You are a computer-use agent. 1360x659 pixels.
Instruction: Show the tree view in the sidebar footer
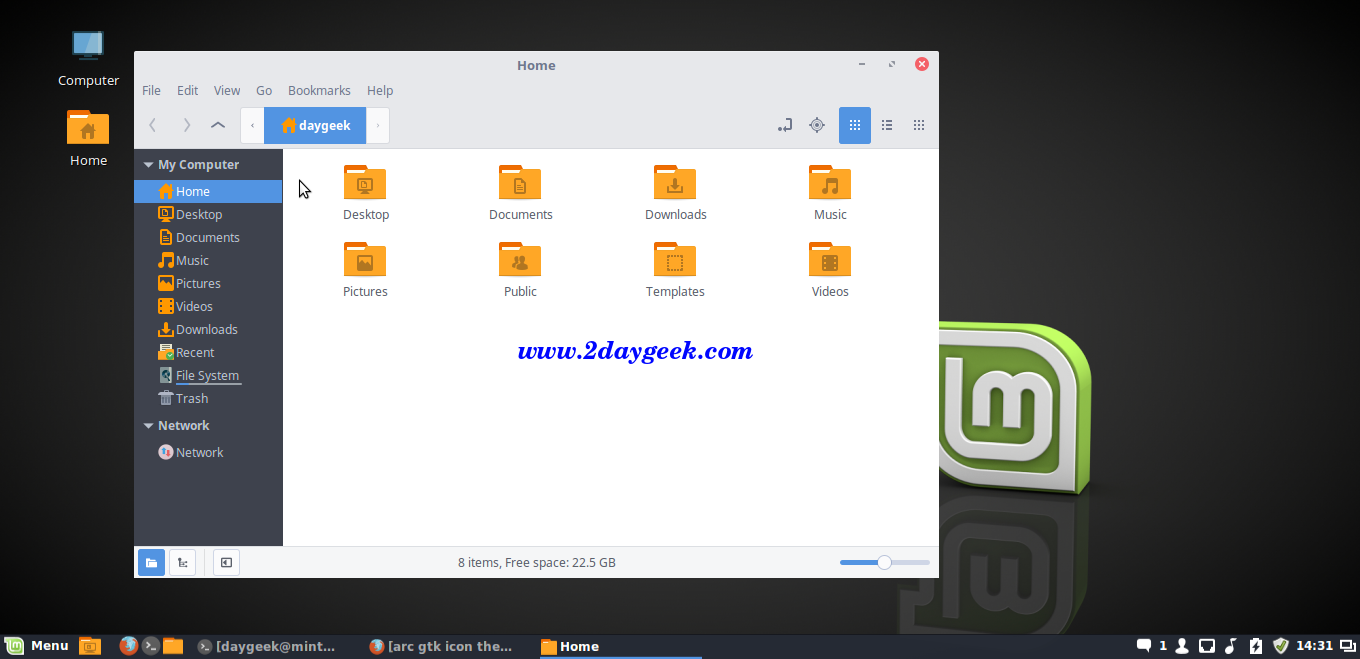tap(182, 563)
